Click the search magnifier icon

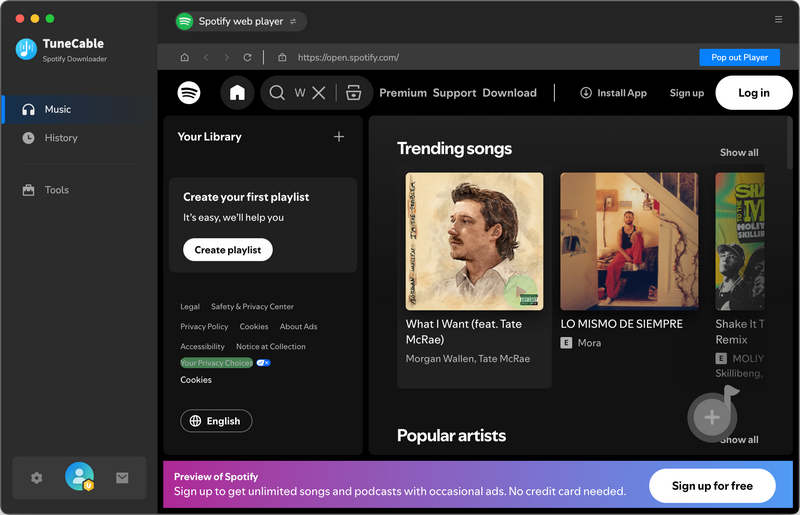coord(277,93)
